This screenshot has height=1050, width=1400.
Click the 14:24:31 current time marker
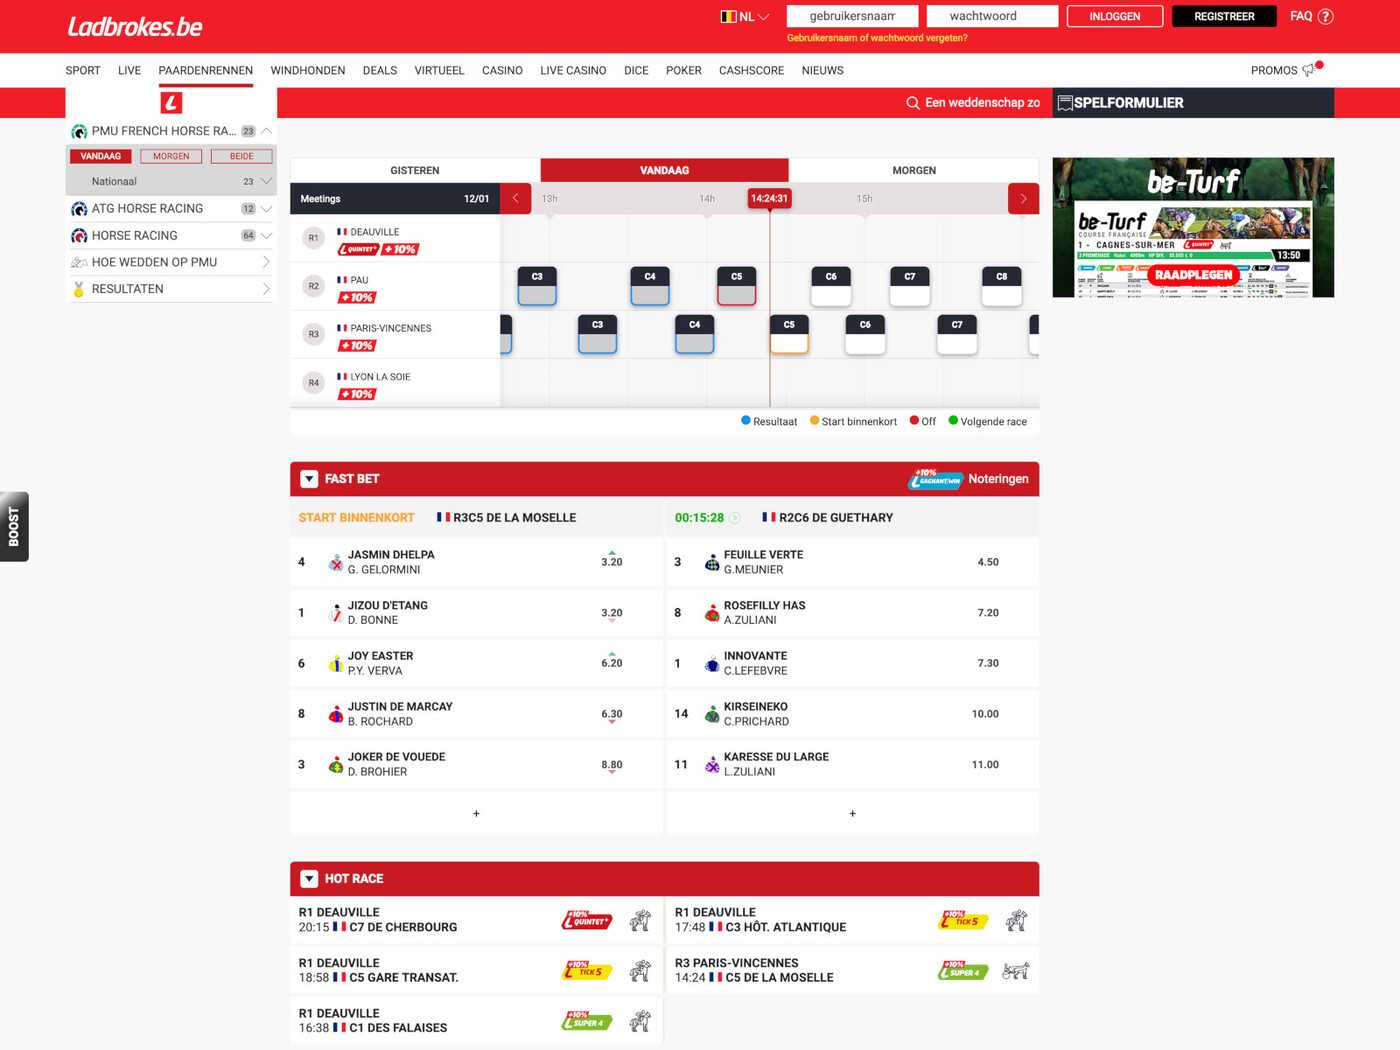tap(769, 198)
